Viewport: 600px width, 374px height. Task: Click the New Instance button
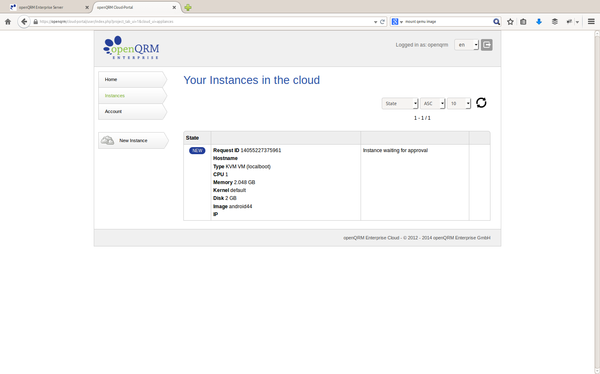tap(133, 140)
